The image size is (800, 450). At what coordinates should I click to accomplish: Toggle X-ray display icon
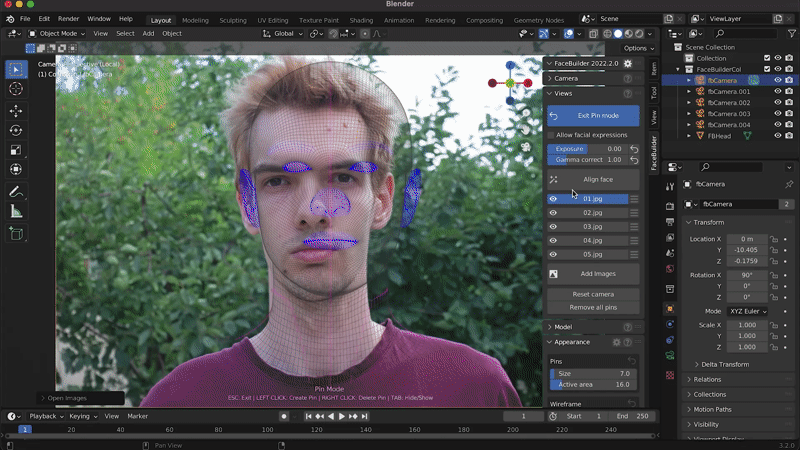click(x=593, y=34)
